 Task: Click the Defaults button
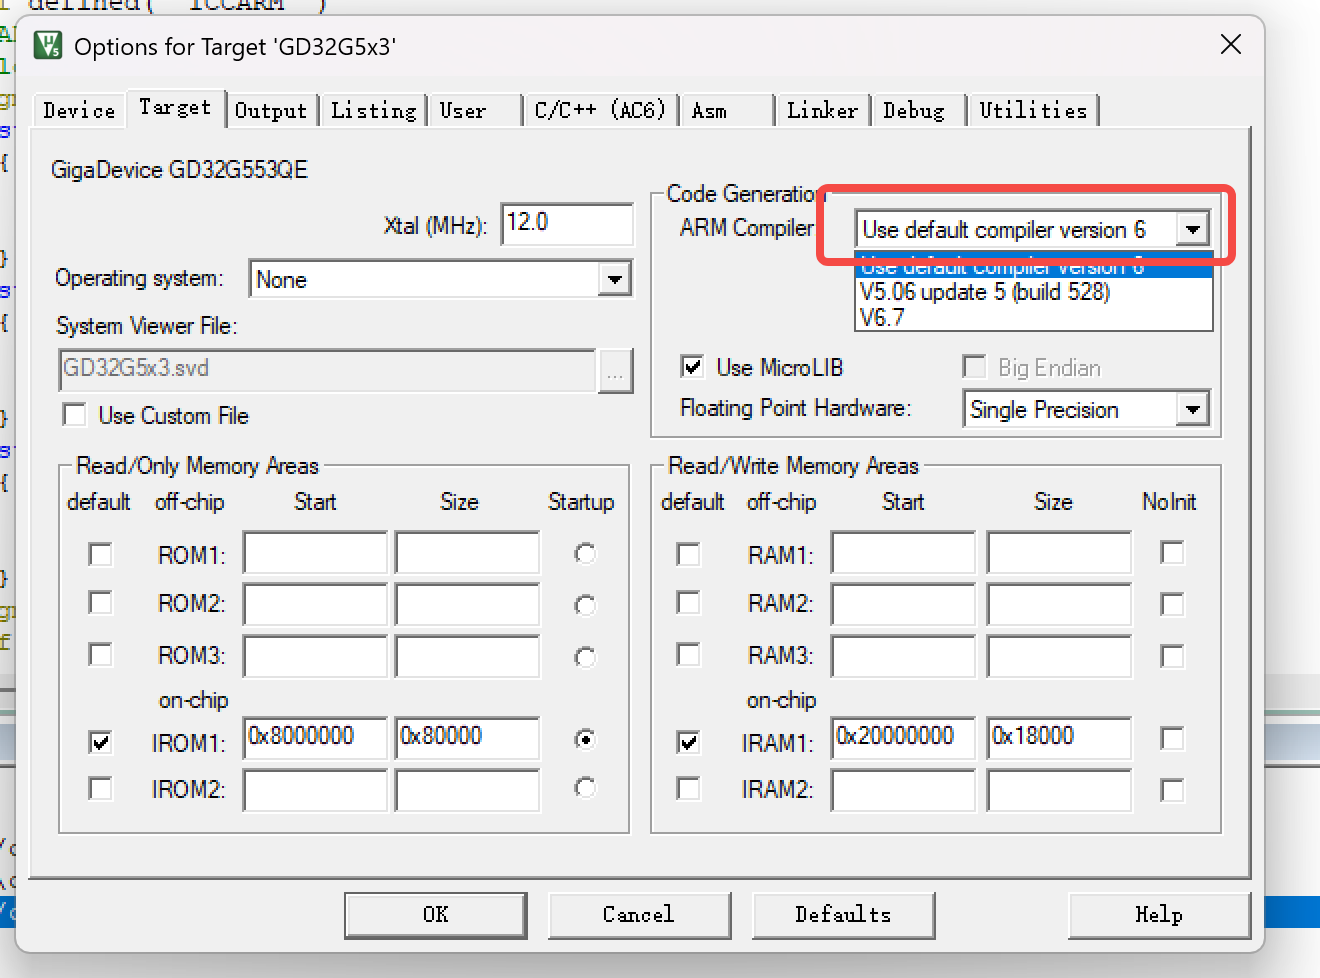842,914
